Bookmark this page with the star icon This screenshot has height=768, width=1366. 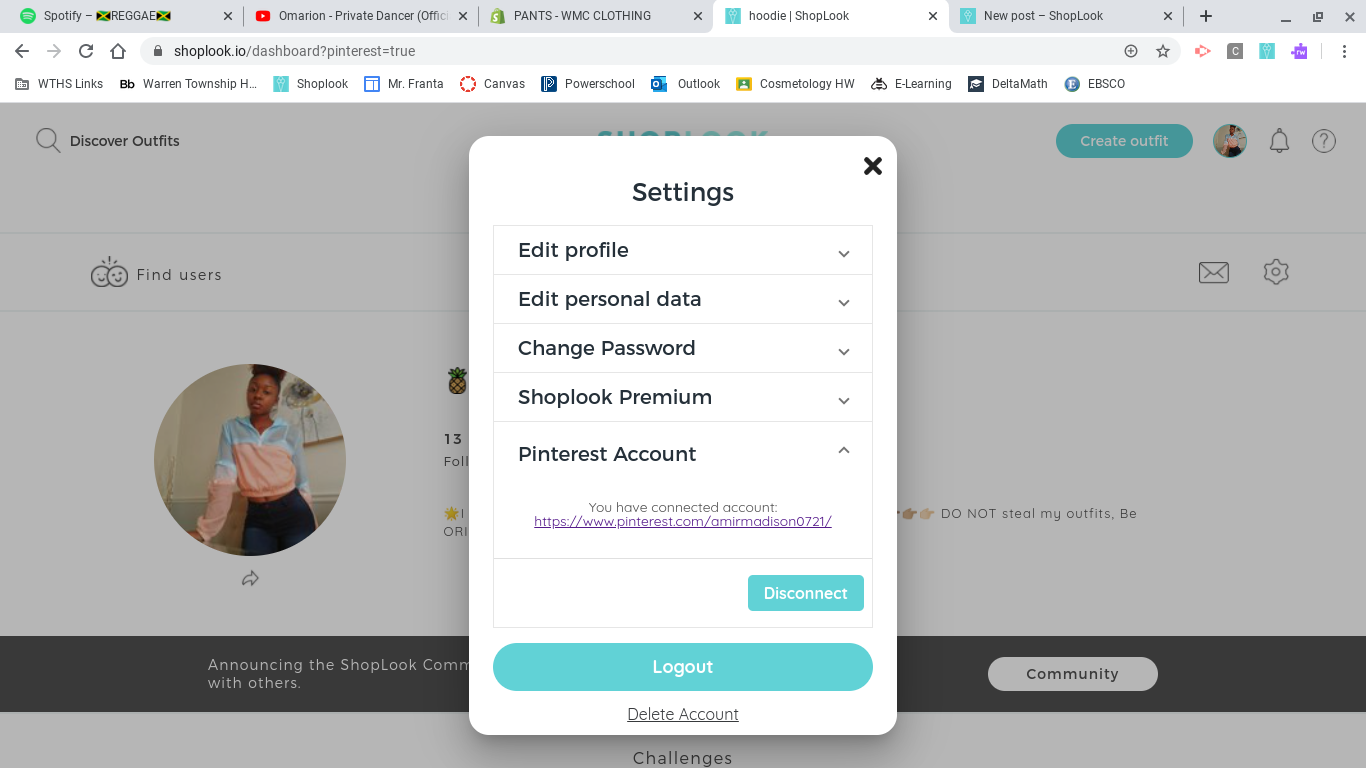point(1163,51)
